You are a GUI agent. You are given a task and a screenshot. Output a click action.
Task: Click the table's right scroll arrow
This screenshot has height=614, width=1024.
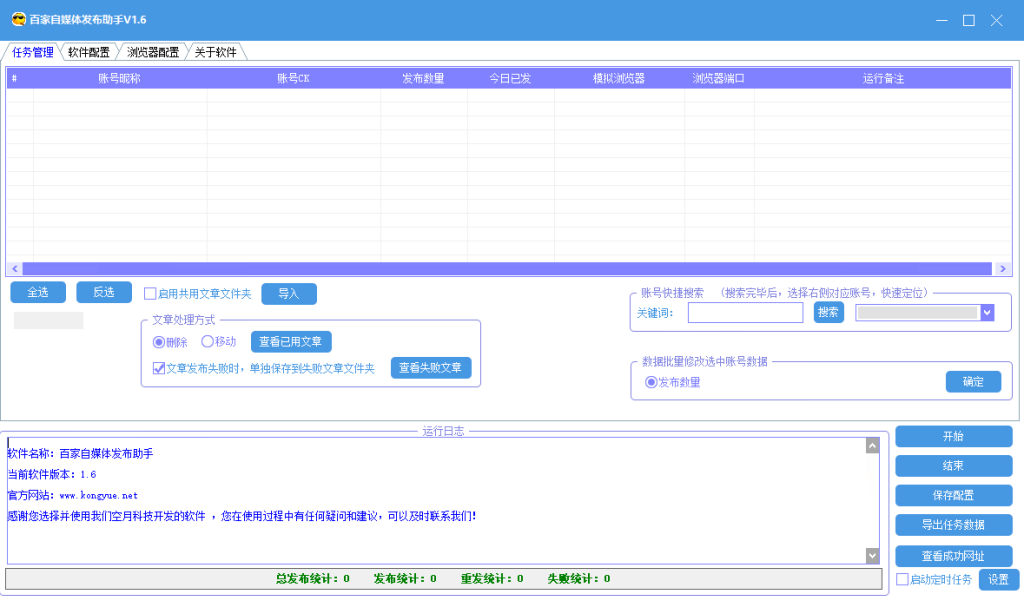[x=1002, y=268]
